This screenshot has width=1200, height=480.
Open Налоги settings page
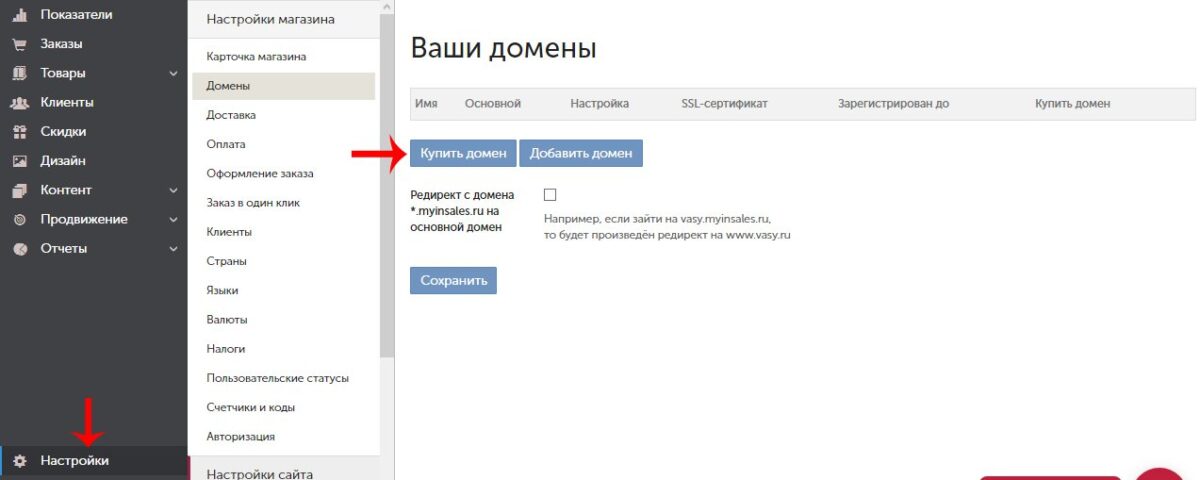pos(225,349)
